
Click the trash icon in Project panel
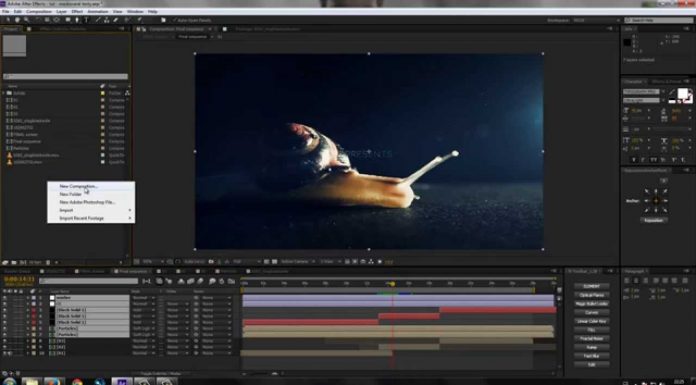coord(48,262)
